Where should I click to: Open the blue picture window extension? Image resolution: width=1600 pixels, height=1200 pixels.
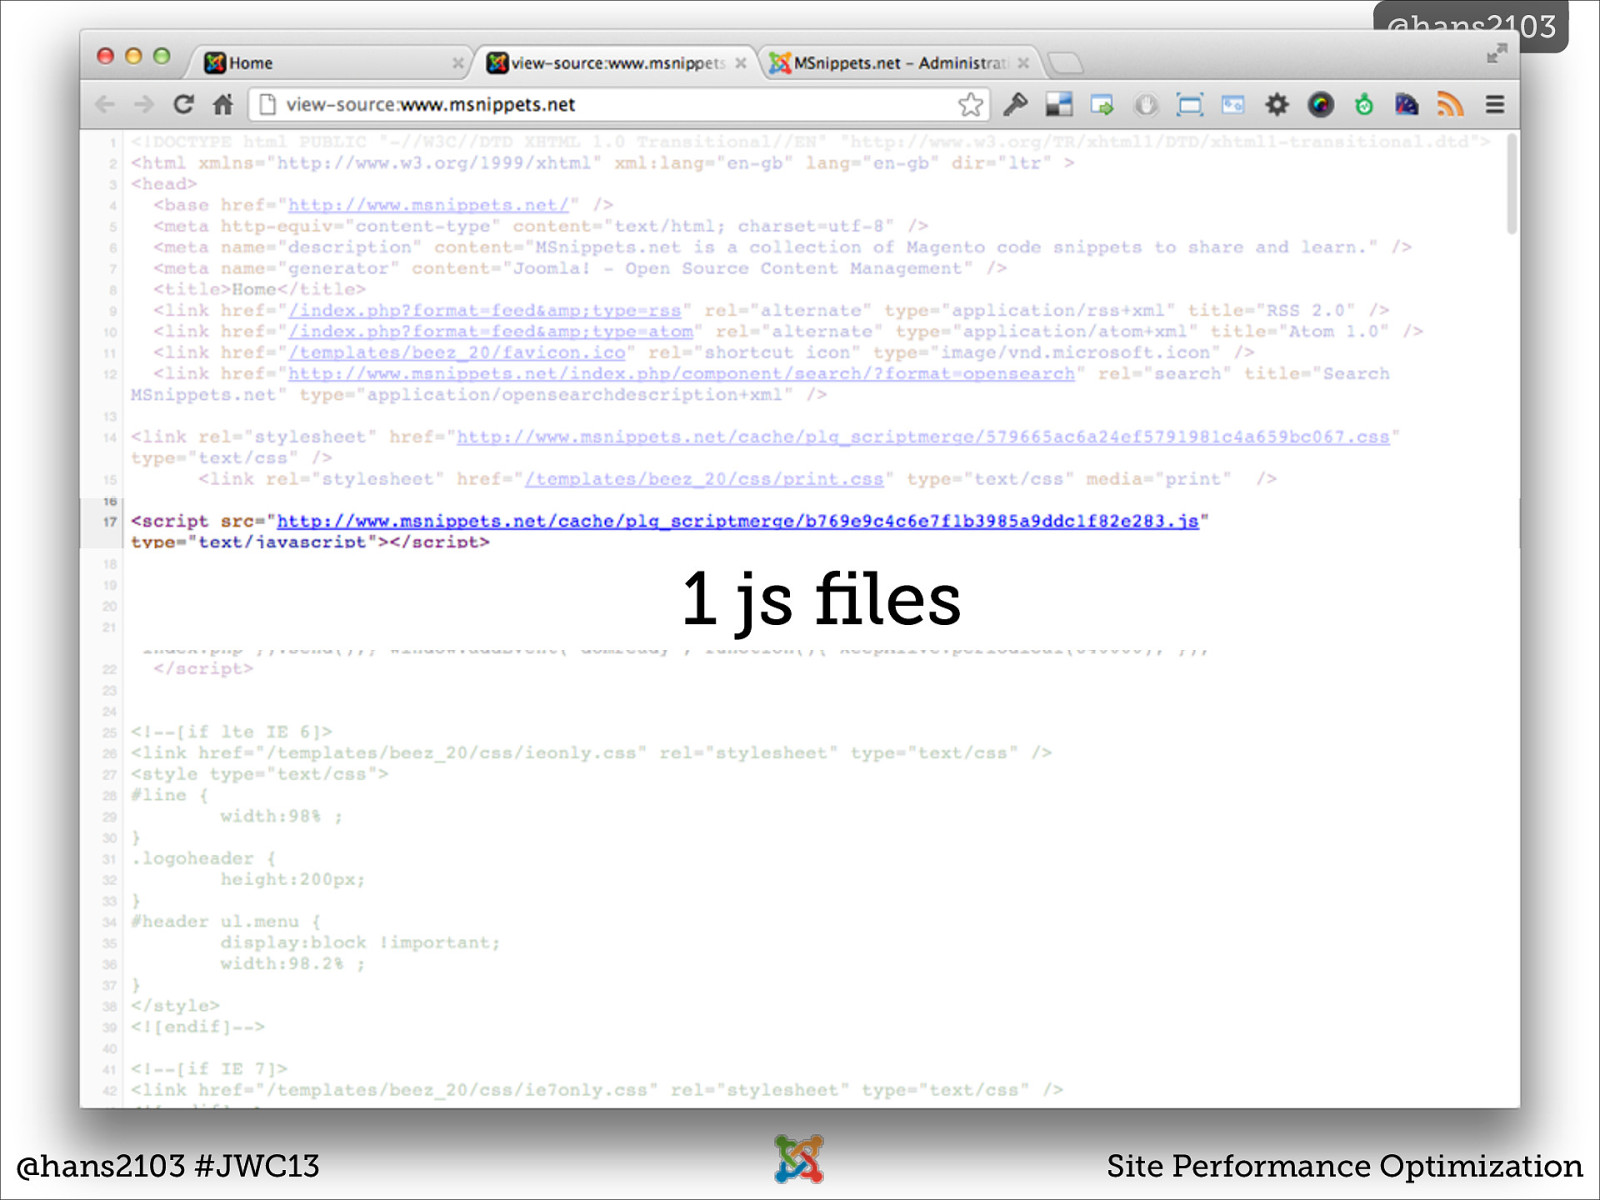(x=1233, y=104)
